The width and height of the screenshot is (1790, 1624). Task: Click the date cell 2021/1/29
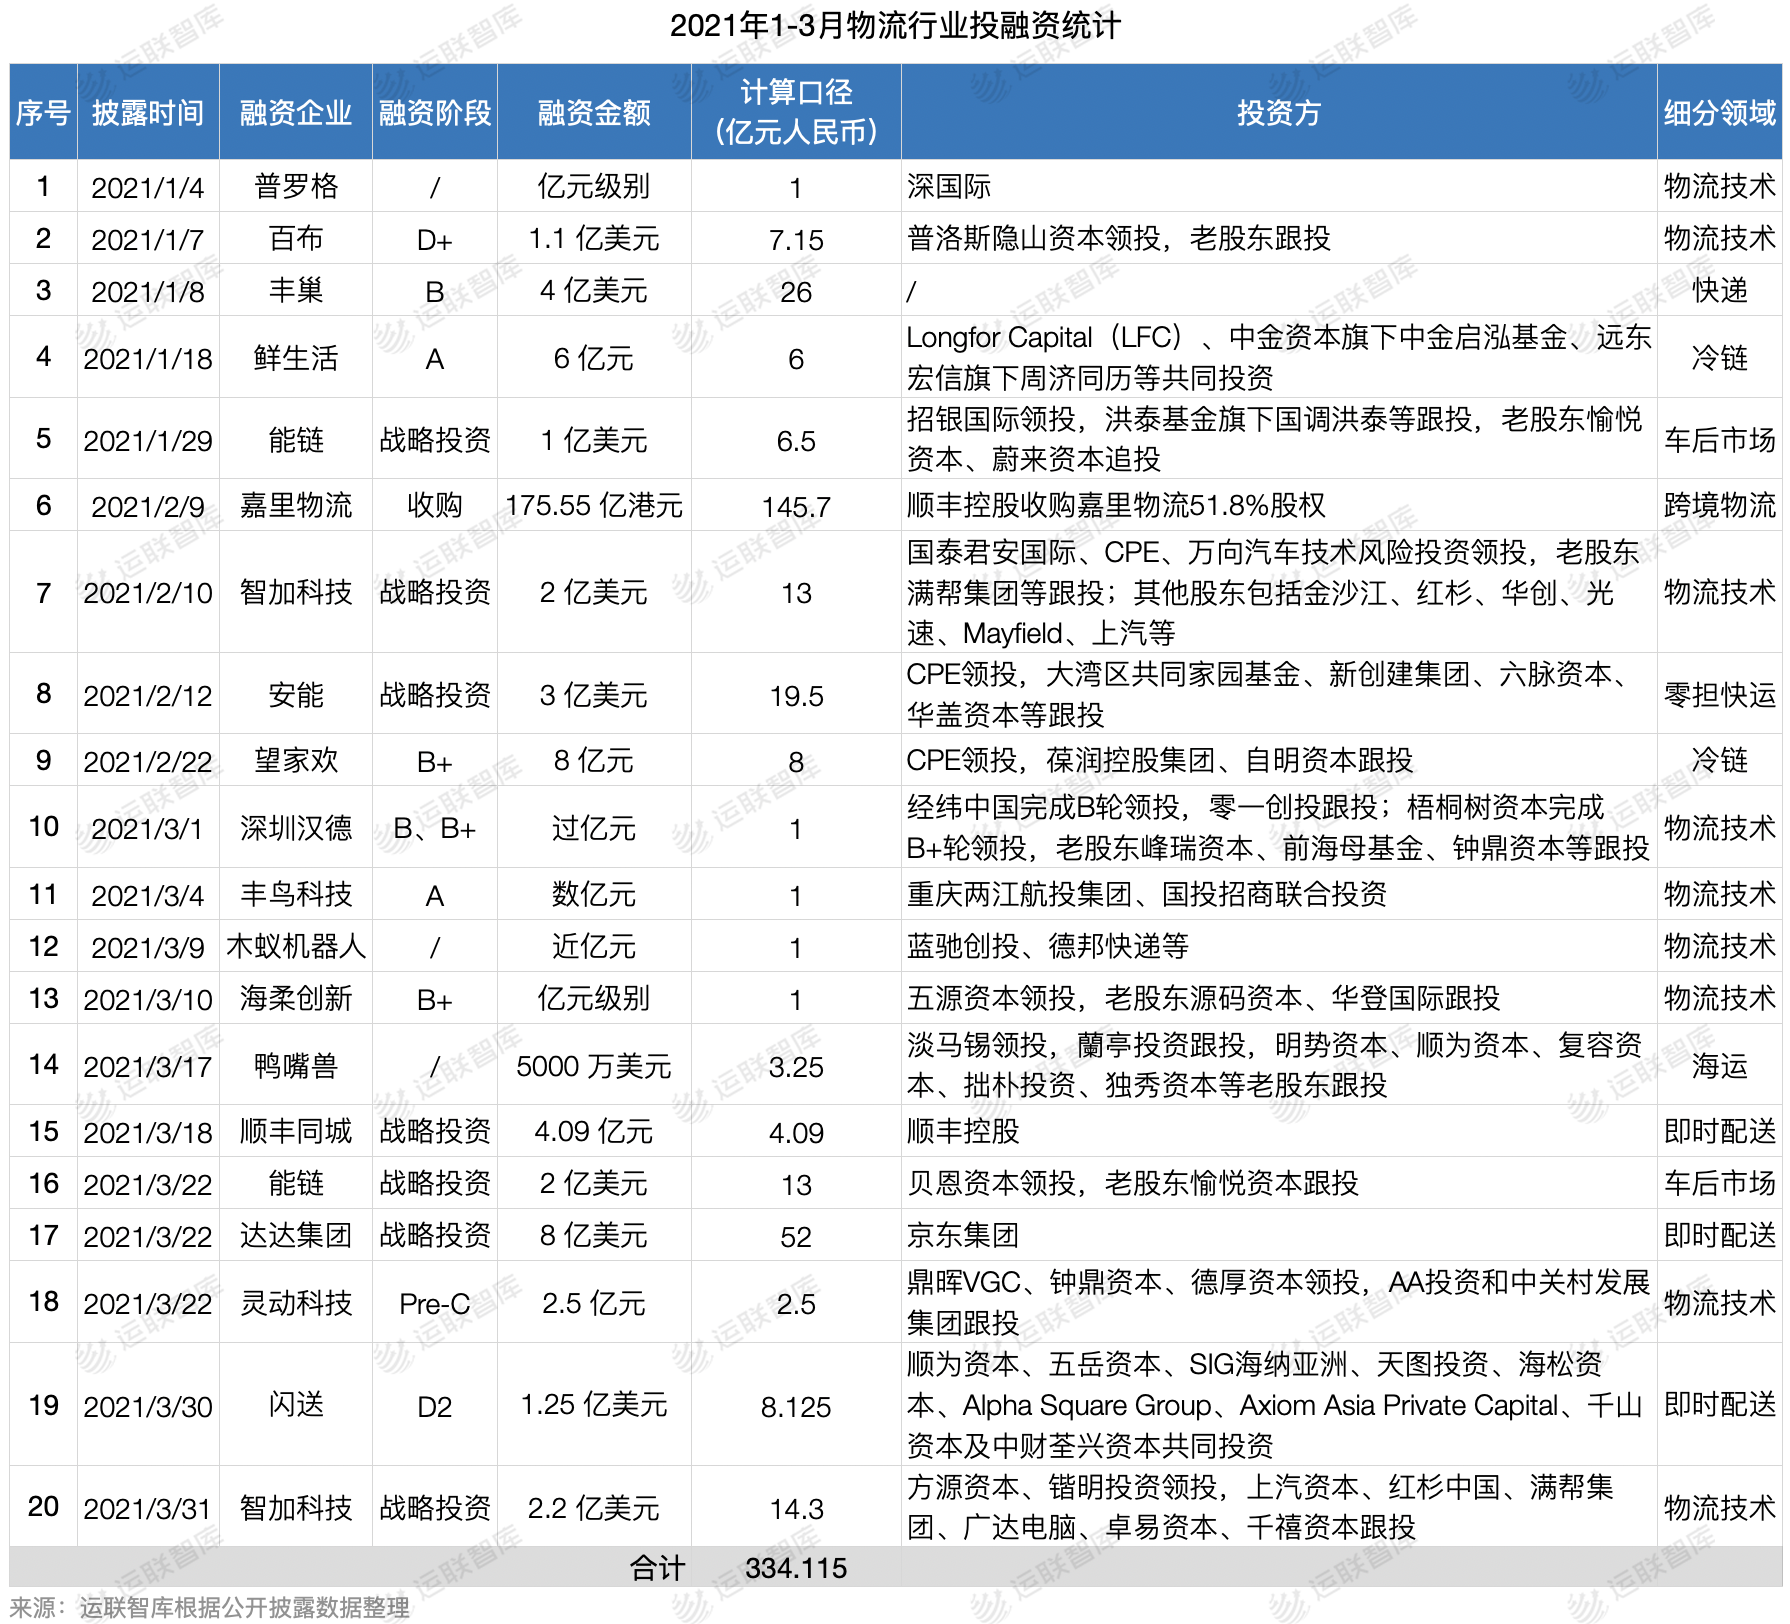pyautogui.click(x=148, y=441)
